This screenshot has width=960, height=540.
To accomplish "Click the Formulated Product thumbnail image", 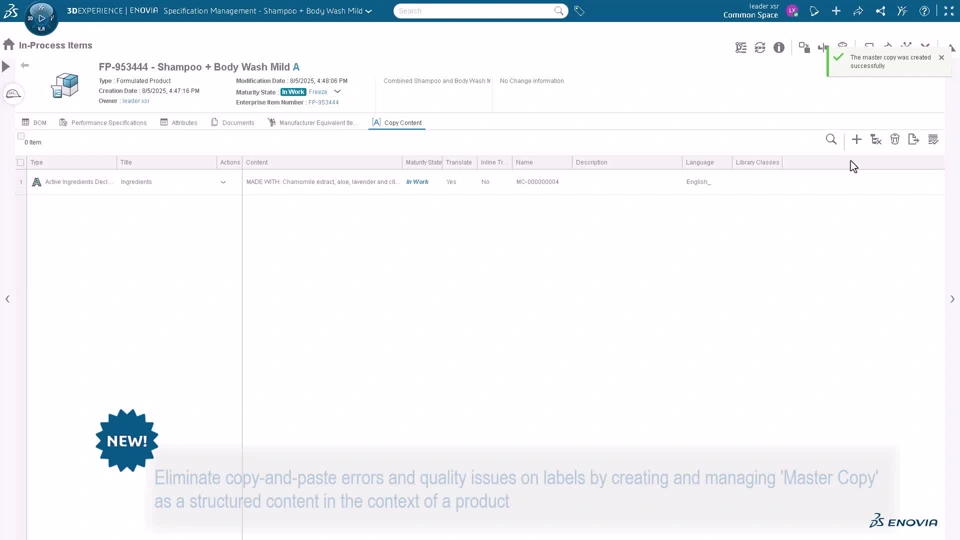I will [x=64, y=85].
